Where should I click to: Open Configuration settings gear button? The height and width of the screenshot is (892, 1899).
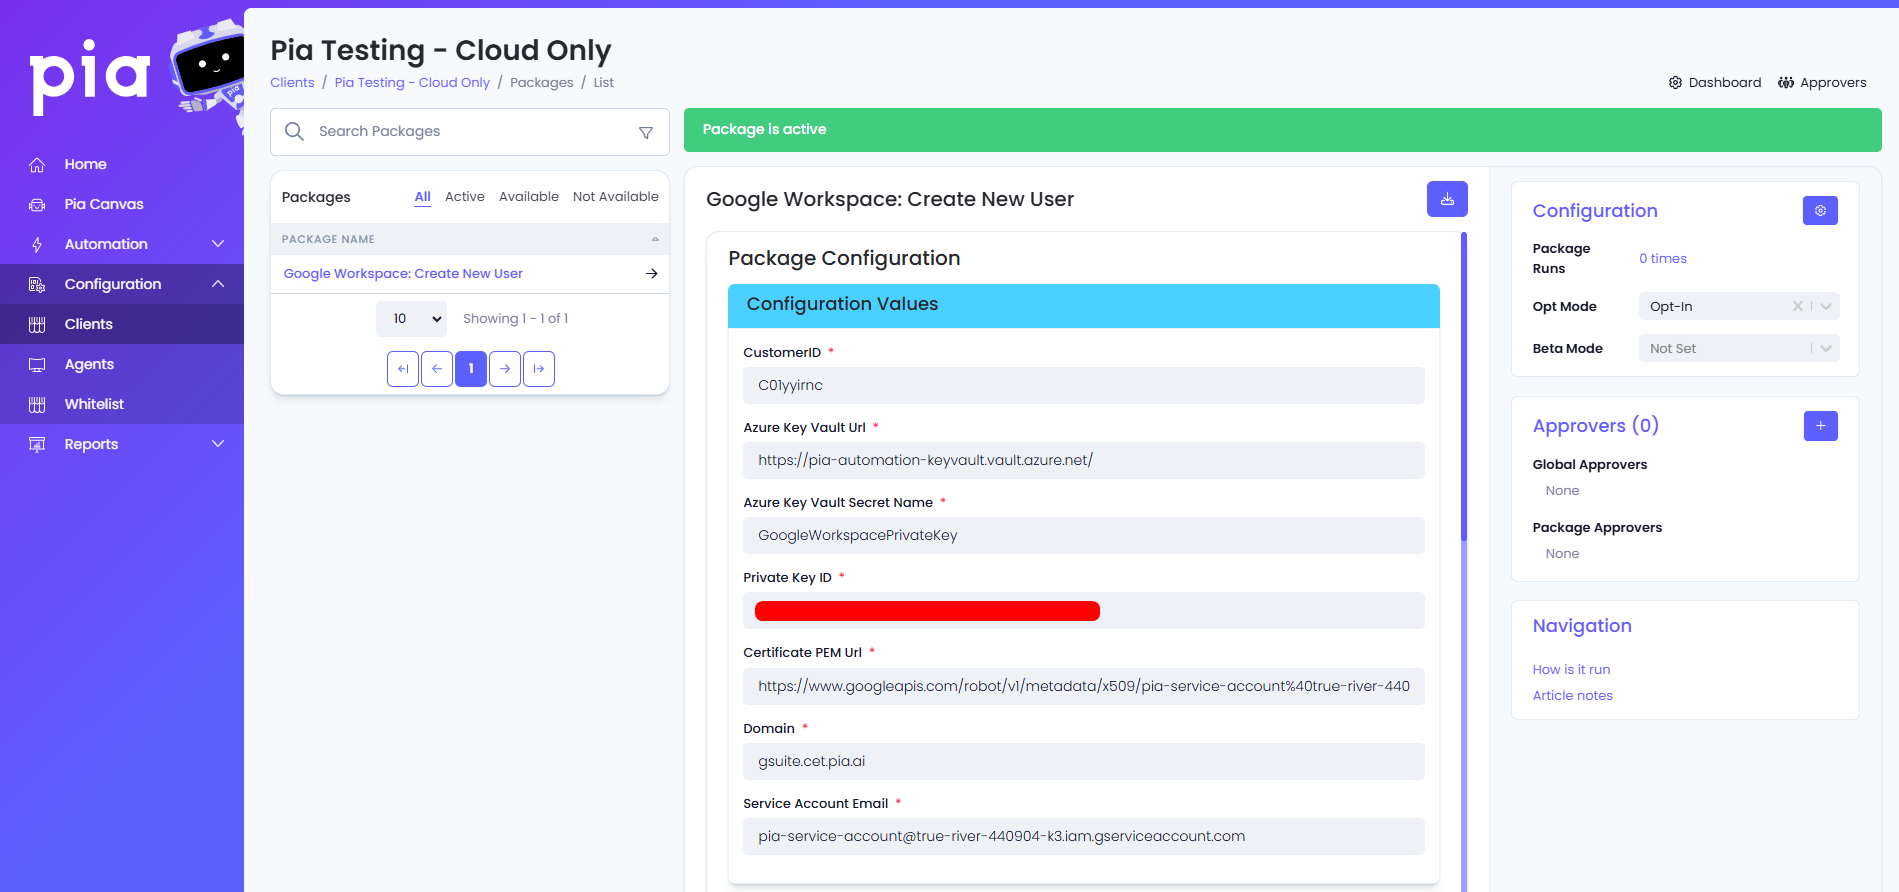(x=1820, y=211)
